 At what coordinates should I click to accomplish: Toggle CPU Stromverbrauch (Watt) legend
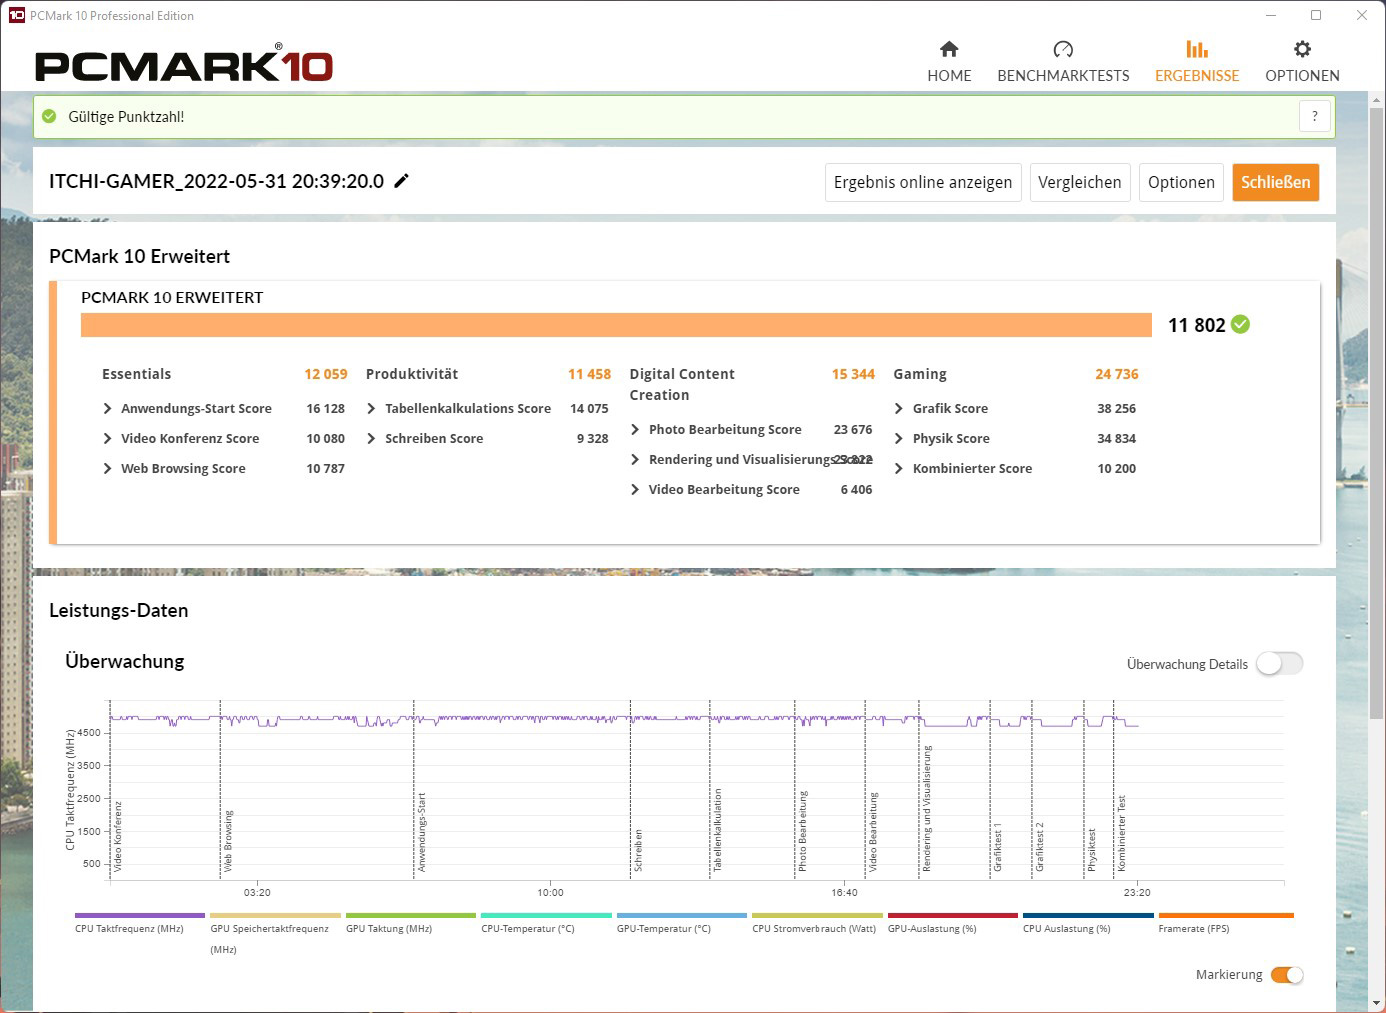pos(817,922)
